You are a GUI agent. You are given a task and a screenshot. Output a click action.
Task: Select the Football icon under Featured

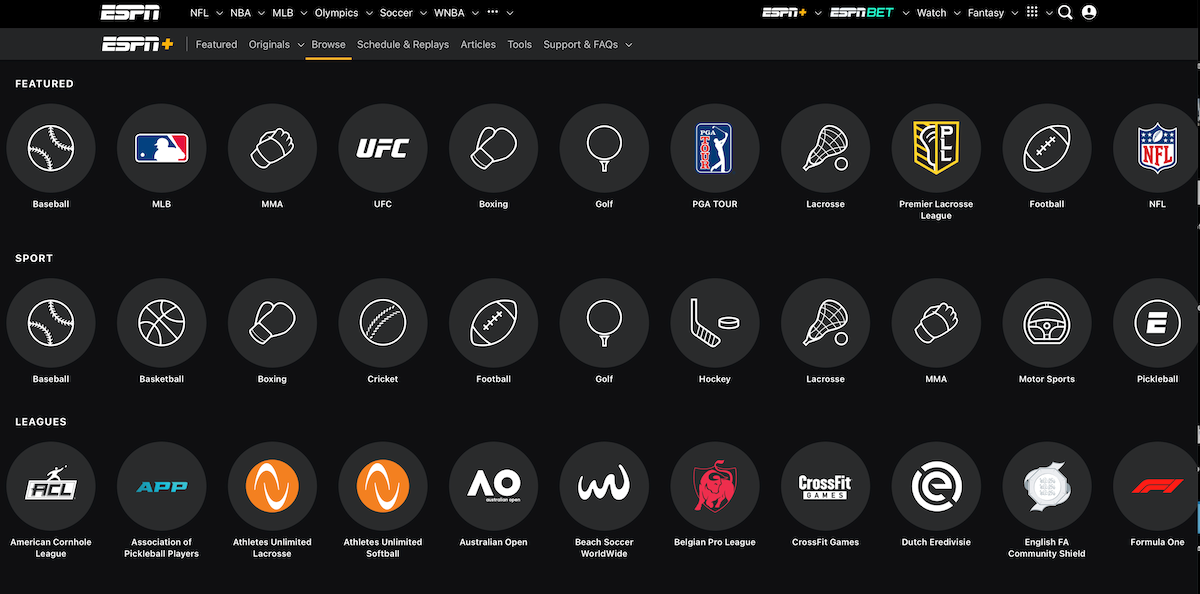point(1047,149)
